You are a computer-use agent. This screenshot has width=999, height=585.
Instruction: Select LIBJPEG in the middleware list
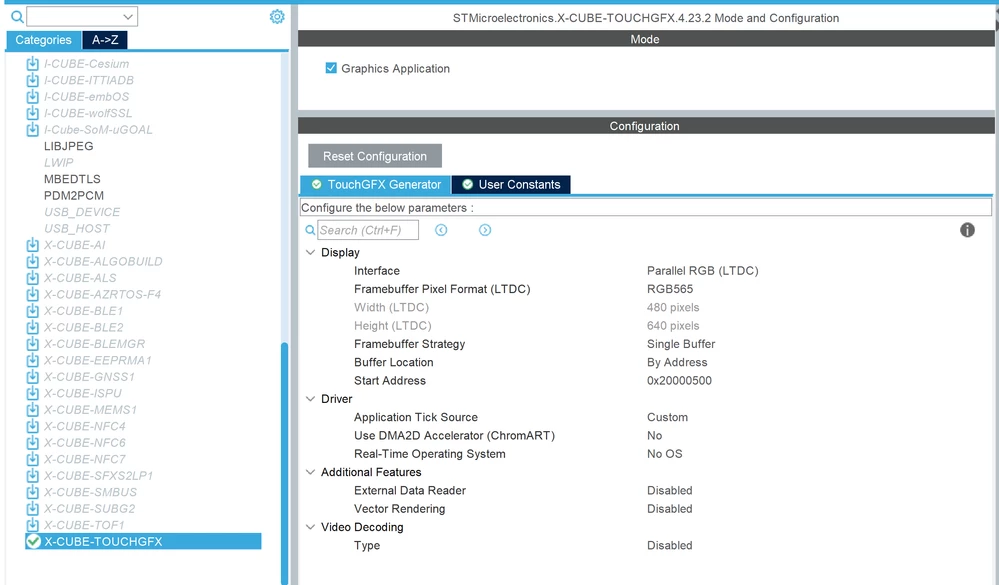coord(69,147)
